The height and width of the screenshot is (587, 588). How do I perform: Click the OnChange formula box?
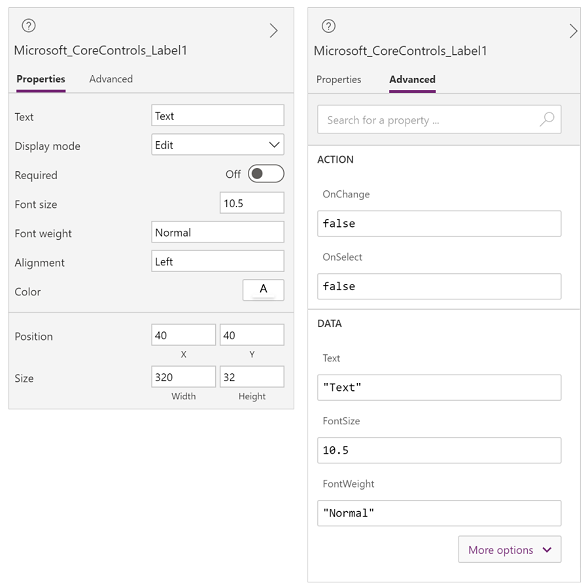pos(439,224)
